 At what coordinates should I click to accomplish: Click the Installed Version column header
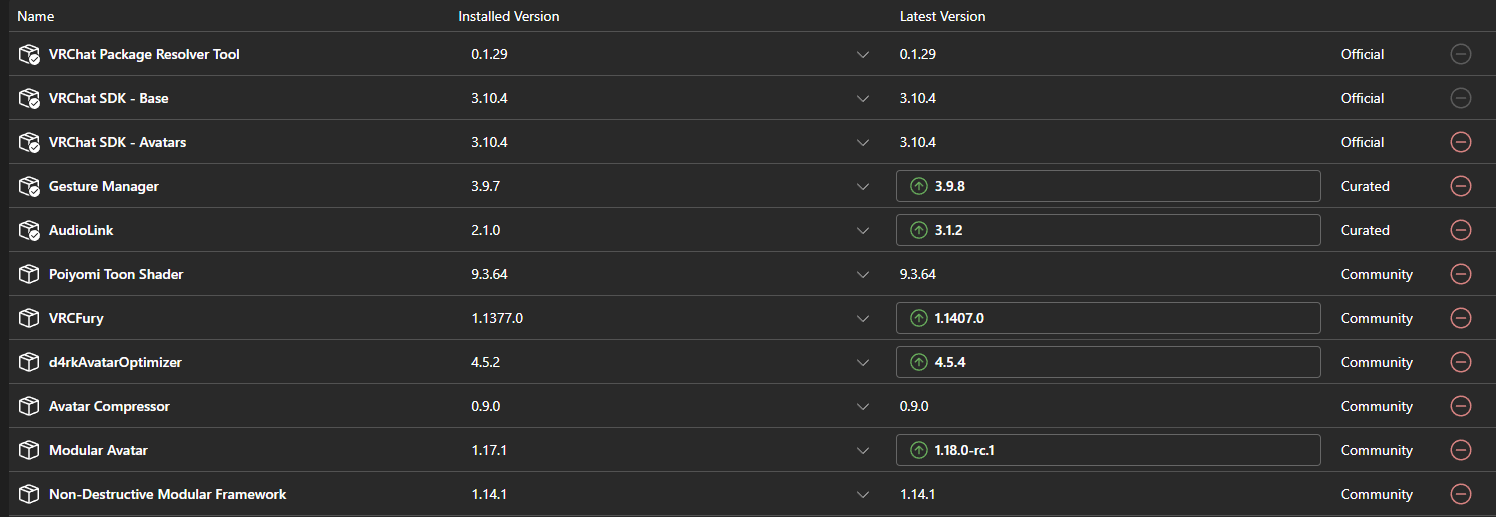coord(508,16)
